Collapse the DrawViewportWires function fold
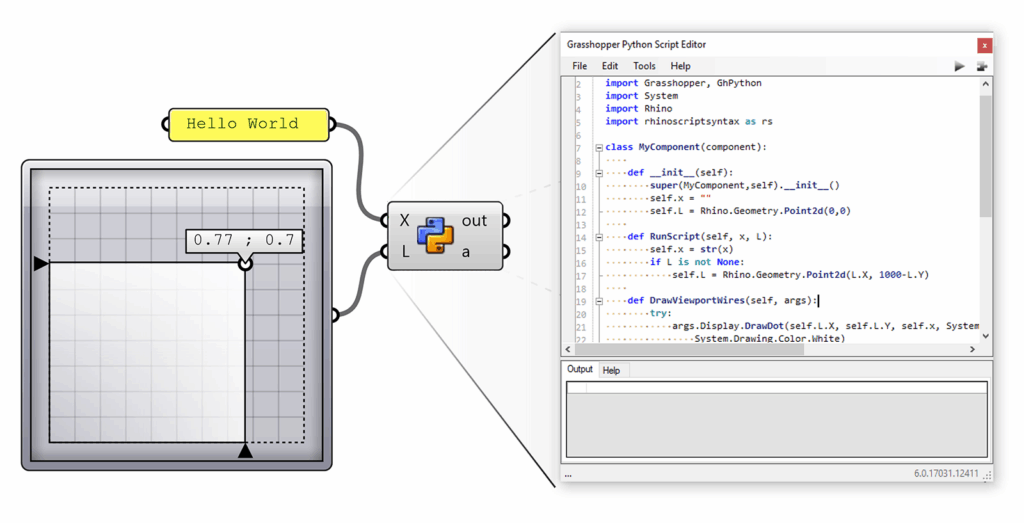This screenshot has height=523, width=1024. click(599, 301)
